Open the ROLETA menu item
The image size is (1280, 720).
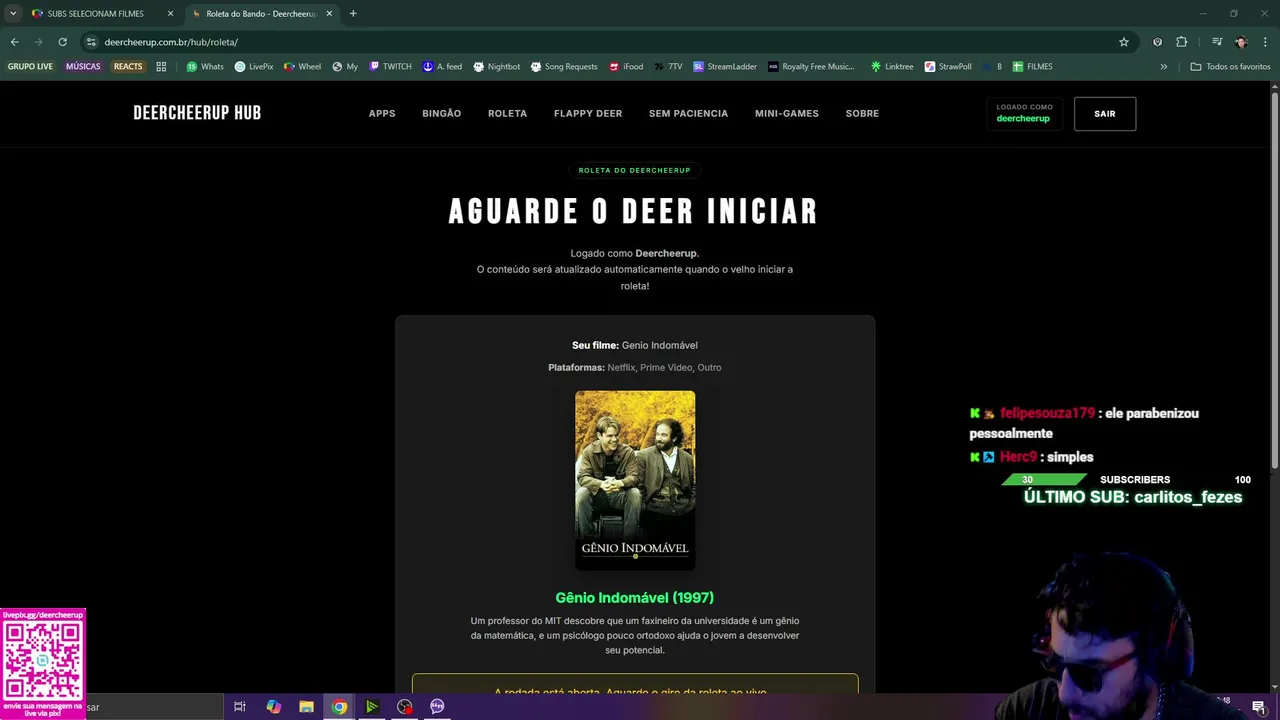[x=507, y=114]
